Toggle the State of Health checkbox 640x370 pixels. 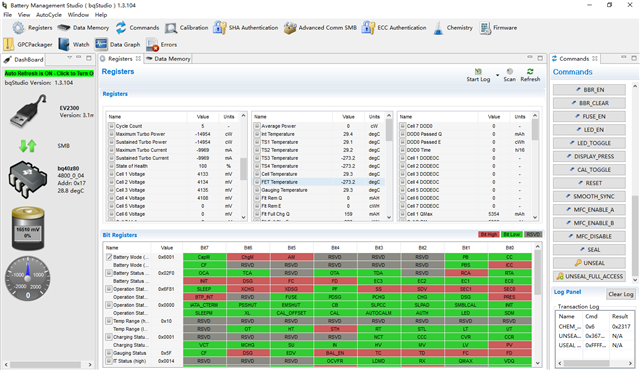tap(111, 166)
